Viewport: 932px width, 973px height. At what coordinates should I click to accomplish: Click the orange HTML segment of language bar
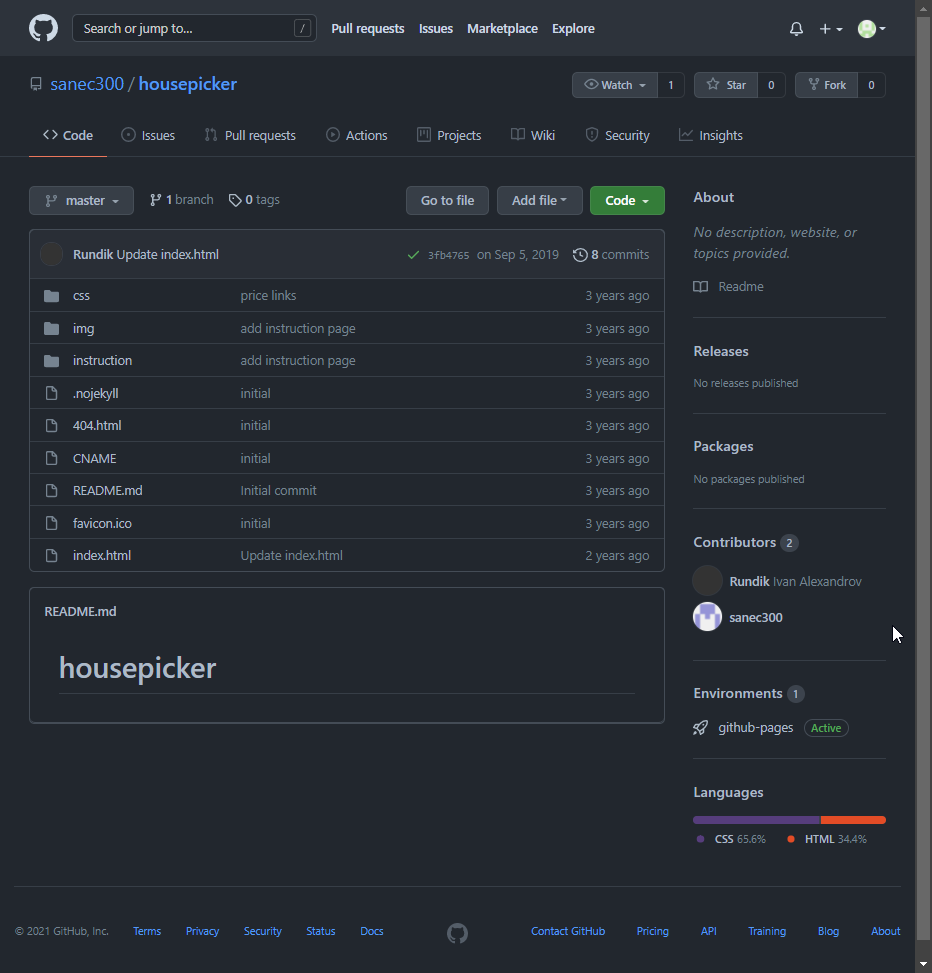(853, 820)
